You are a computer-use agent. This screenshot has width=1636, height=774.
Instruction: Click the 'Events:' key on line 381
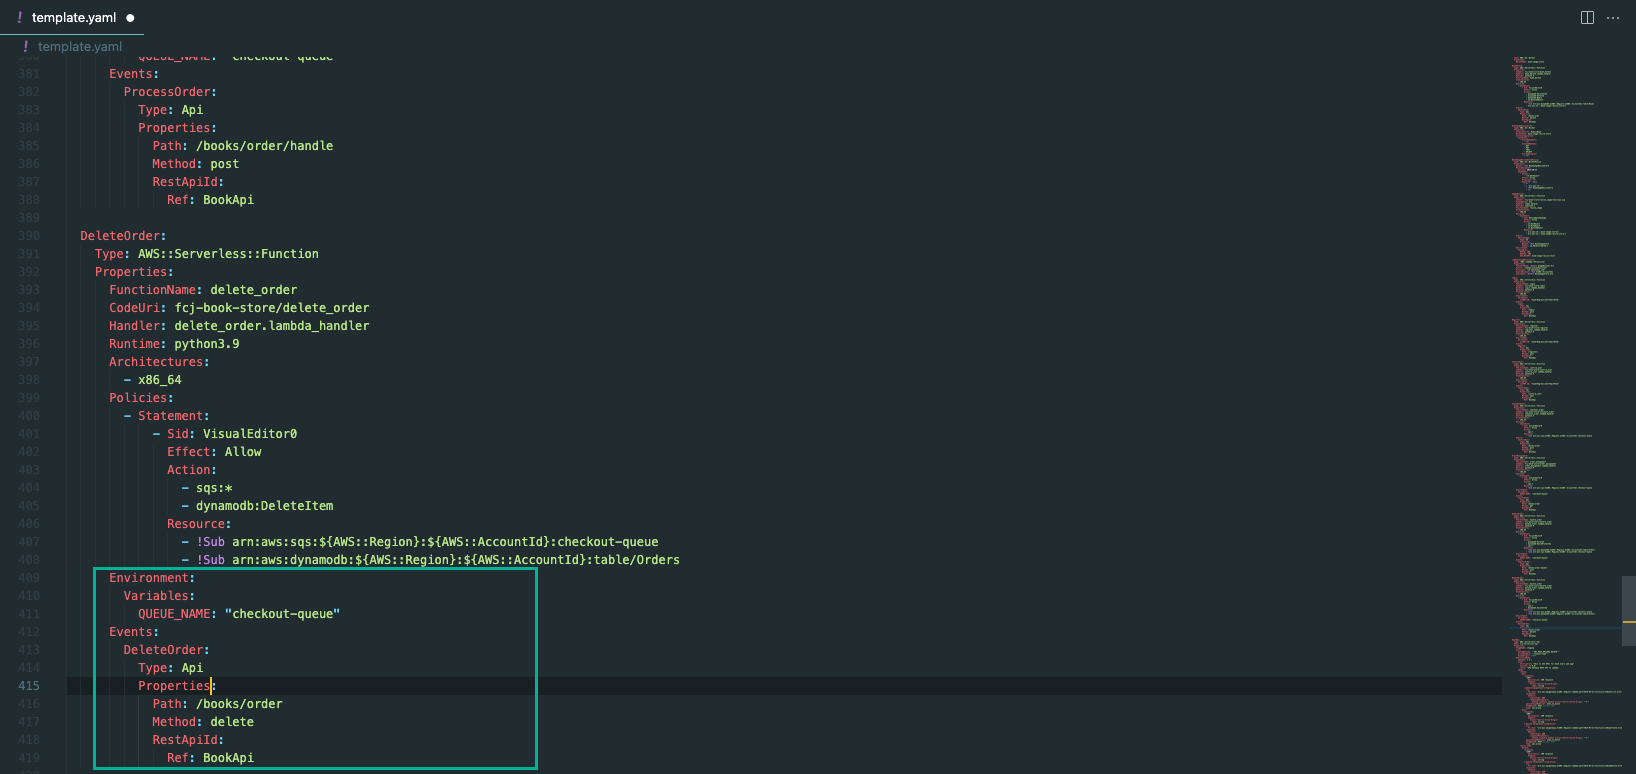pos(134,74)
